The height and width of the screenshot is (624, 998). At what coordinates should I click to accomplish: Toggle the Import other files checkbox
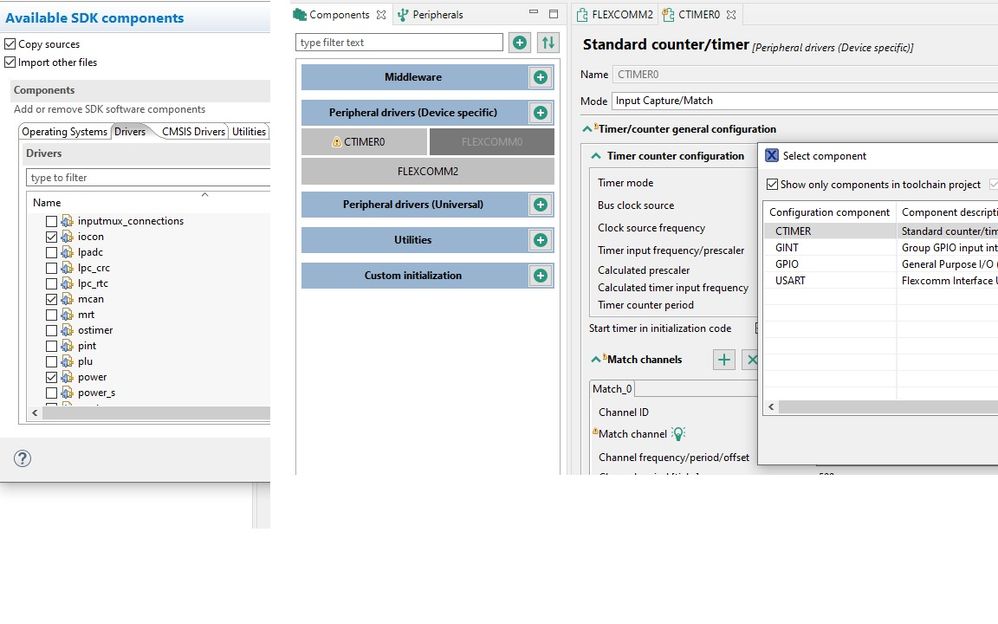click(x=10, y=62)
